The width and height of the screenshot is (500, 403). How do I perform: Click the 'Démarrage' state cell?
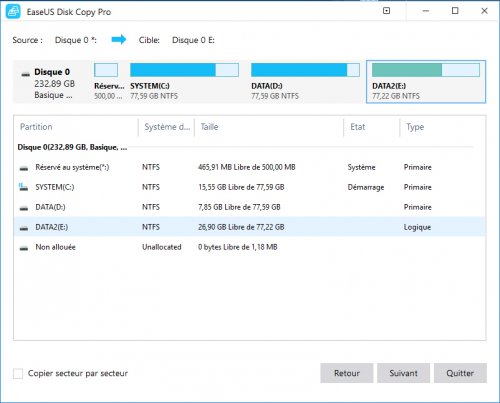[x=366, y=187]
